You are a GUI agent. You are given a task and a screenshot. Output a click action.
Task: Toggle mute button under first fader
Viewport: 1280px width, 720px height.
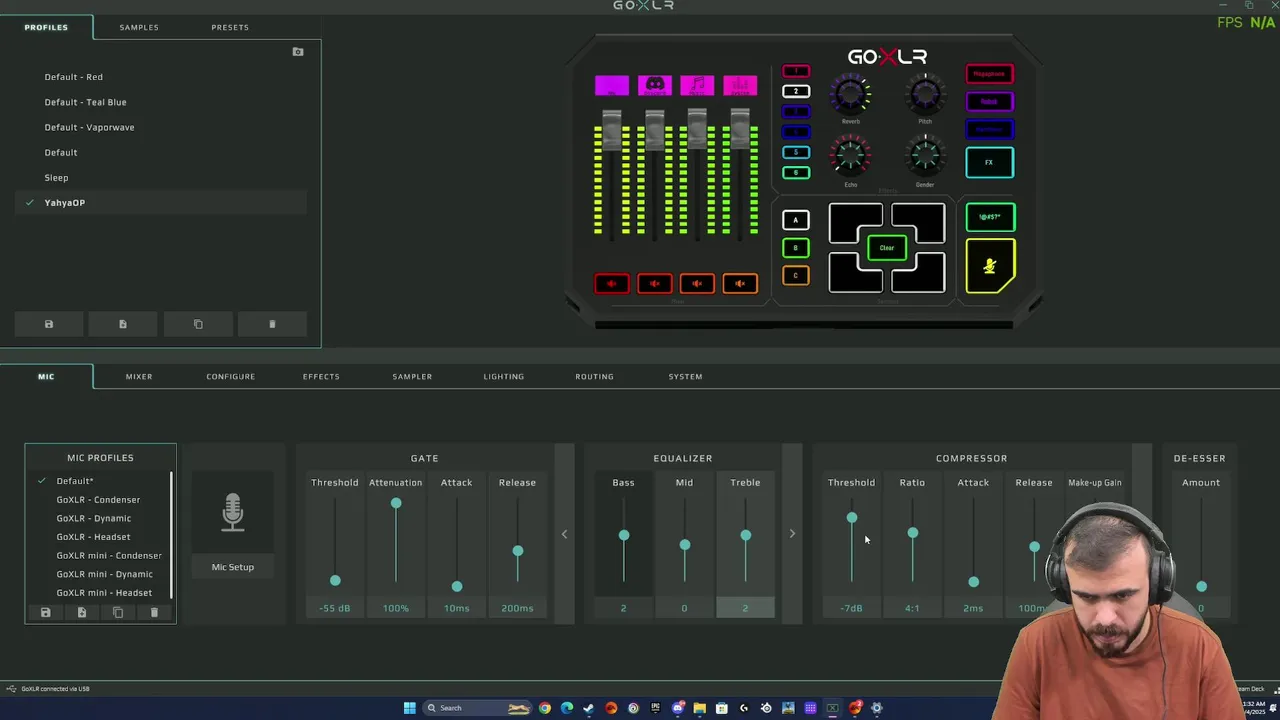click(x=612, y=284)
